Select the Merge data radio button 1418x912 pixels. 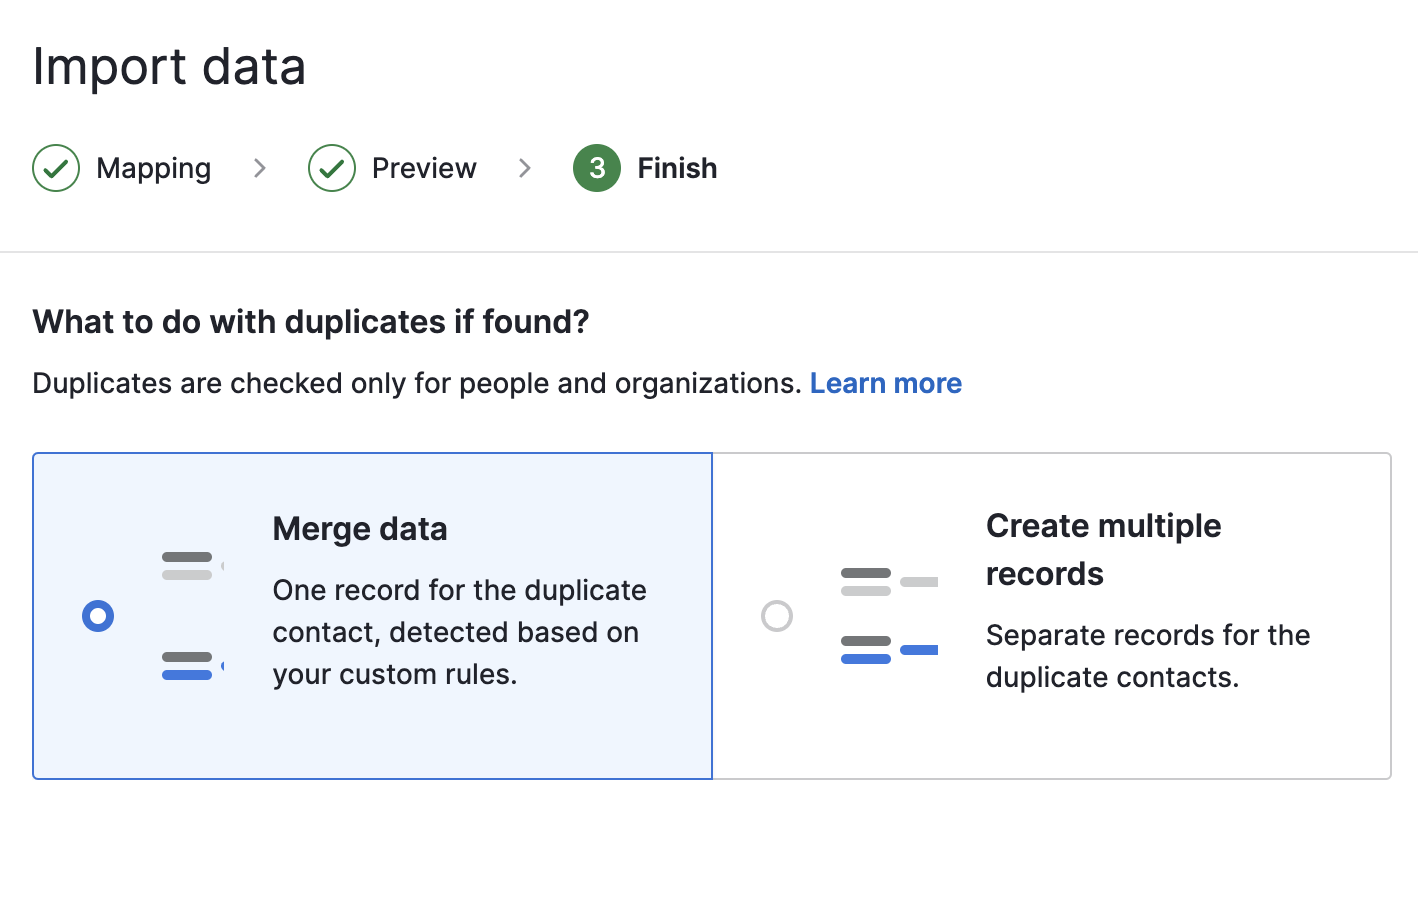tap(97, 616)
